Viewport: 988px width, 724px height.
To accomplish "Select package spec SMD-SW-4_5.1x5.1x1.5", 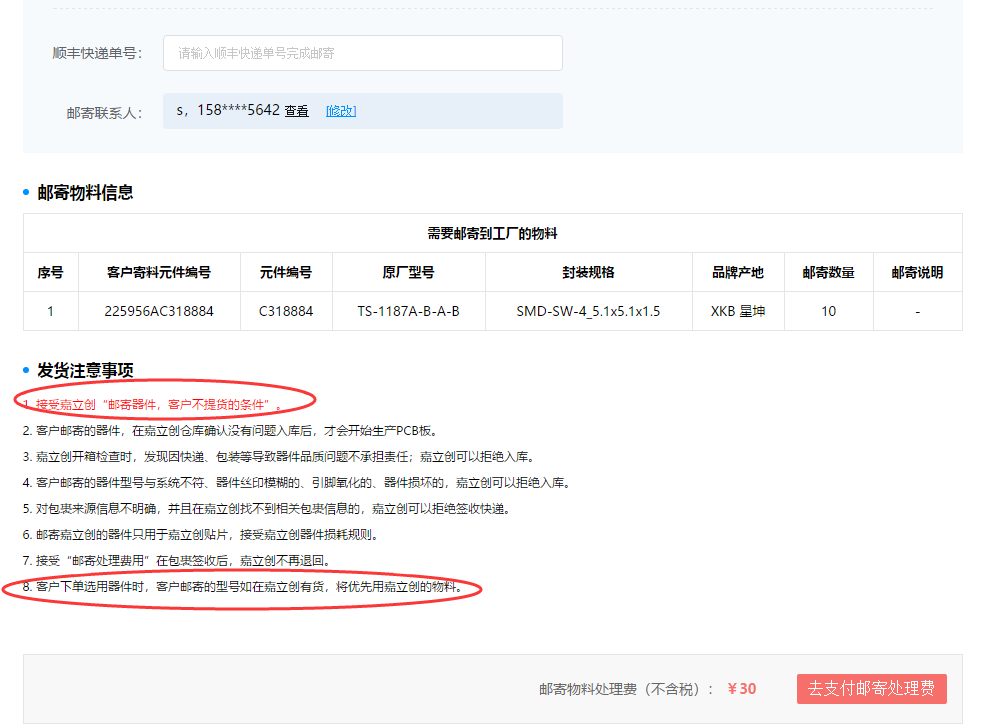I will pyautogui.click(x=588, y=311).
